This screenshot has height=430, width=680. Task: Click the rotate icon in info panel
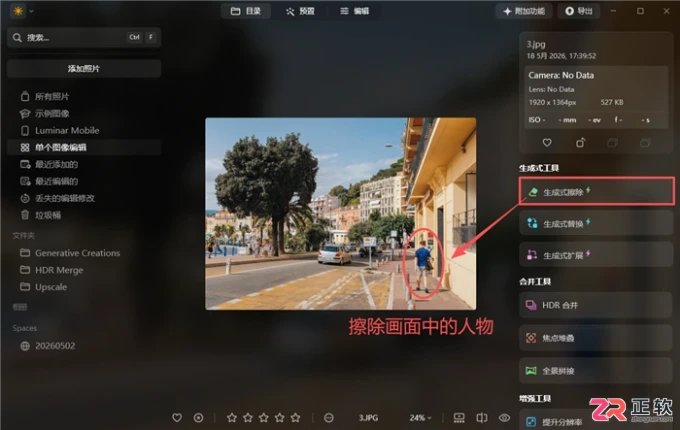coord(580,143)
